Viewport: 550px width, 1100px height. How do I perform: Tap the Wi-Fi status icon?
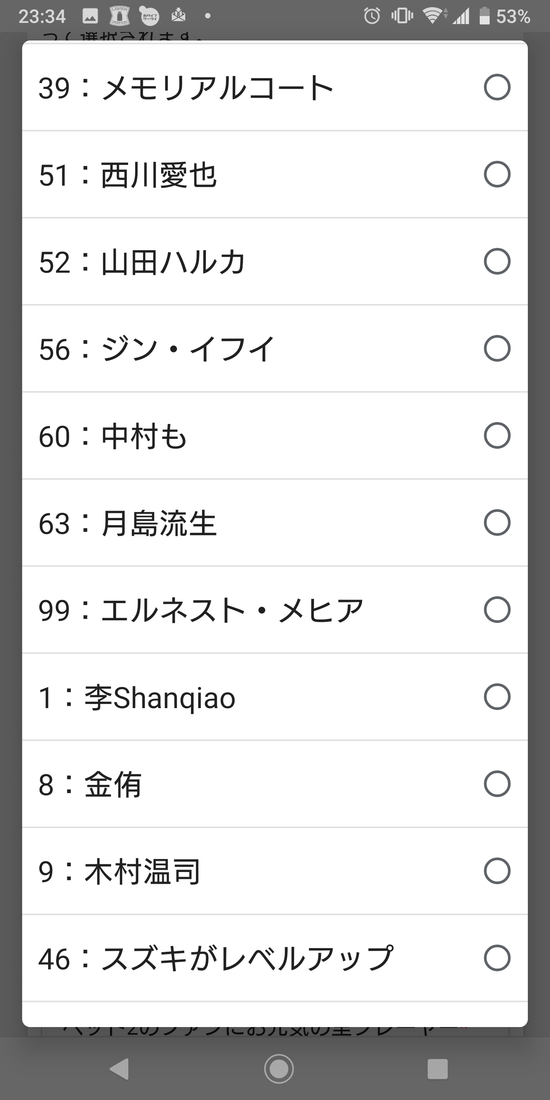pos(434,15)
